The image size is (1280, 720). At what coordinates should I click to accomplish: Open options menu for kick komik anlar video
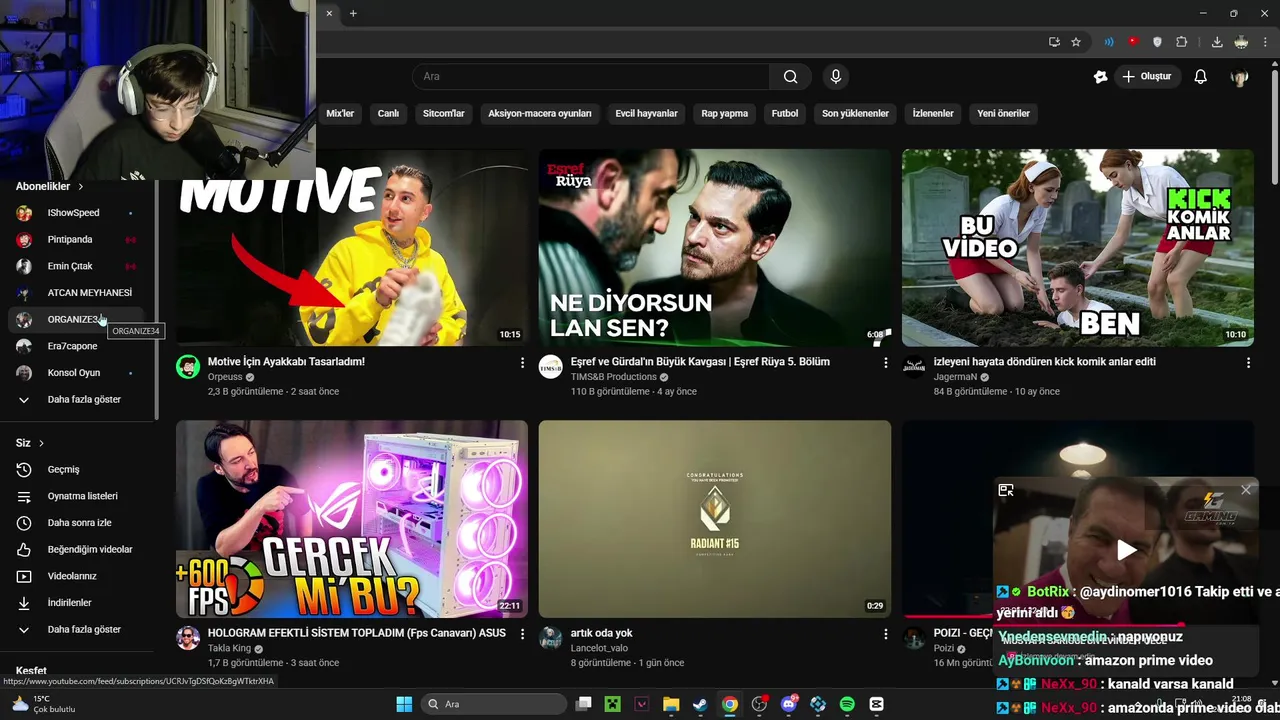(x=1248, y=363)
